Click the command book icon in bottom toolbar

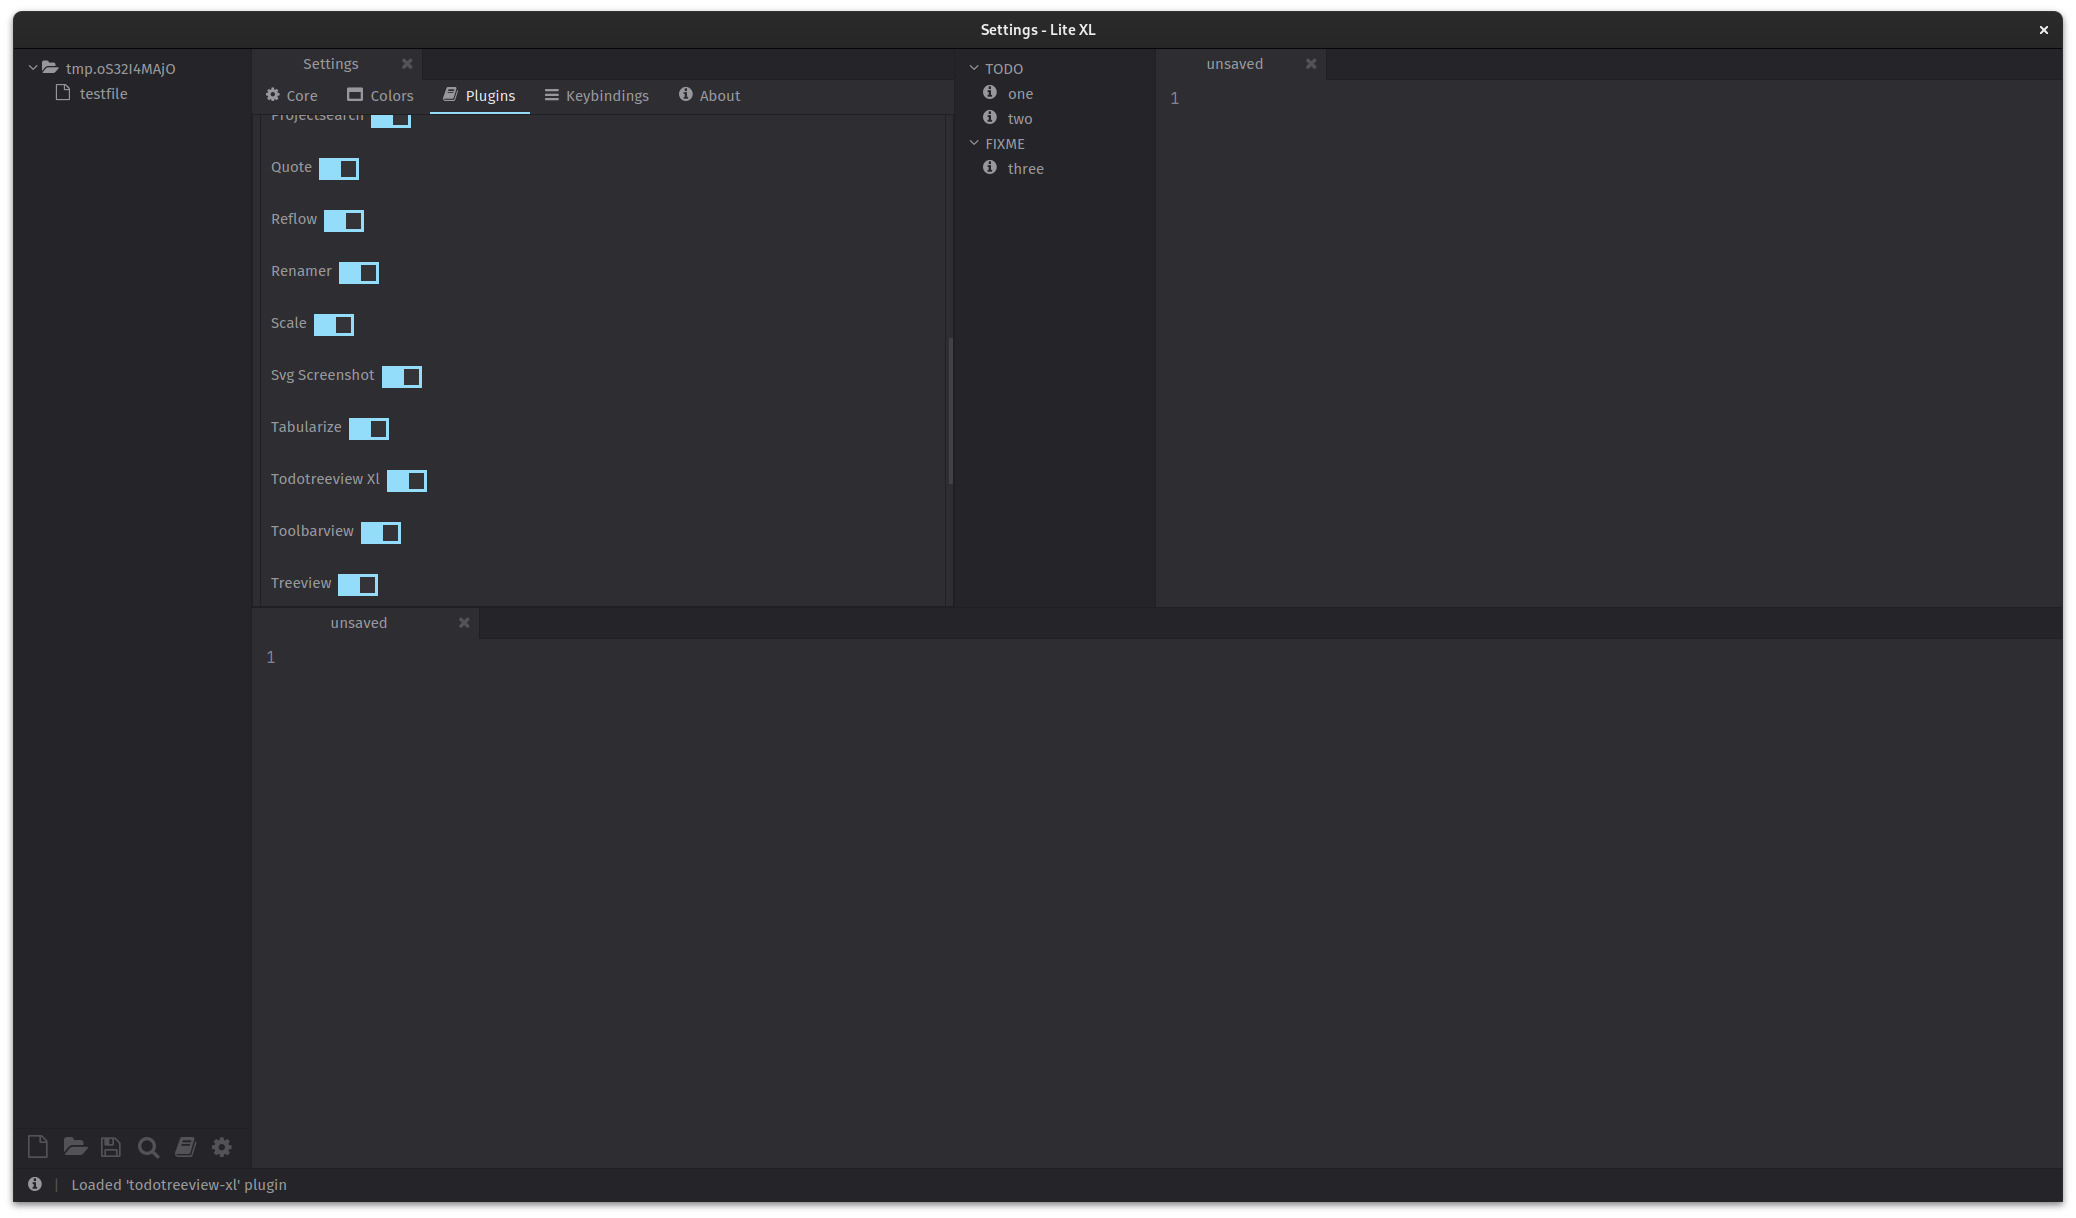(185, 1147)
